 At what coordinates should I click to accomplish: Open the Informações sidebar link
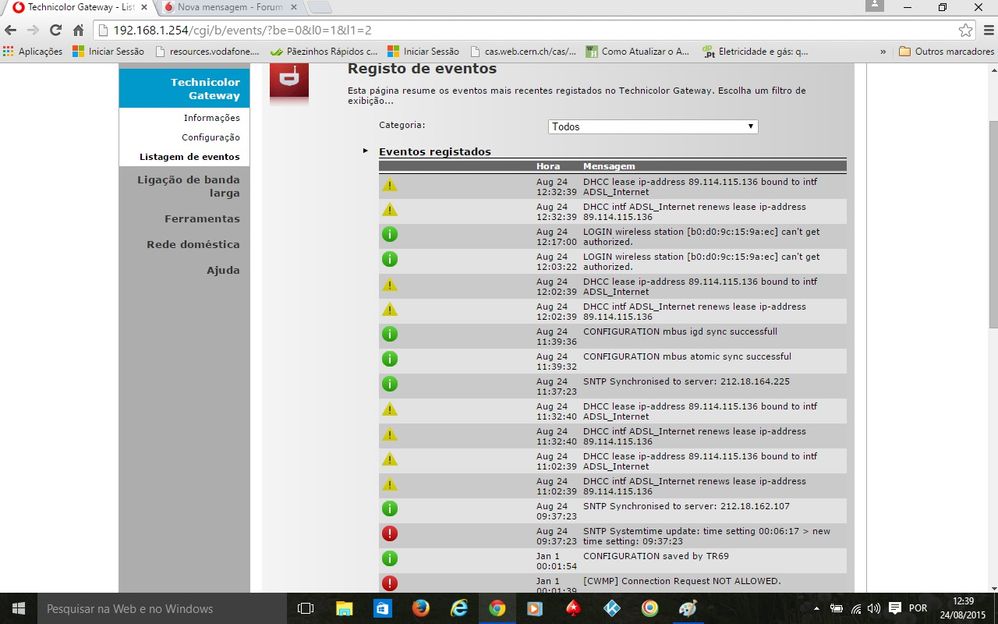(x=211, y=118)
